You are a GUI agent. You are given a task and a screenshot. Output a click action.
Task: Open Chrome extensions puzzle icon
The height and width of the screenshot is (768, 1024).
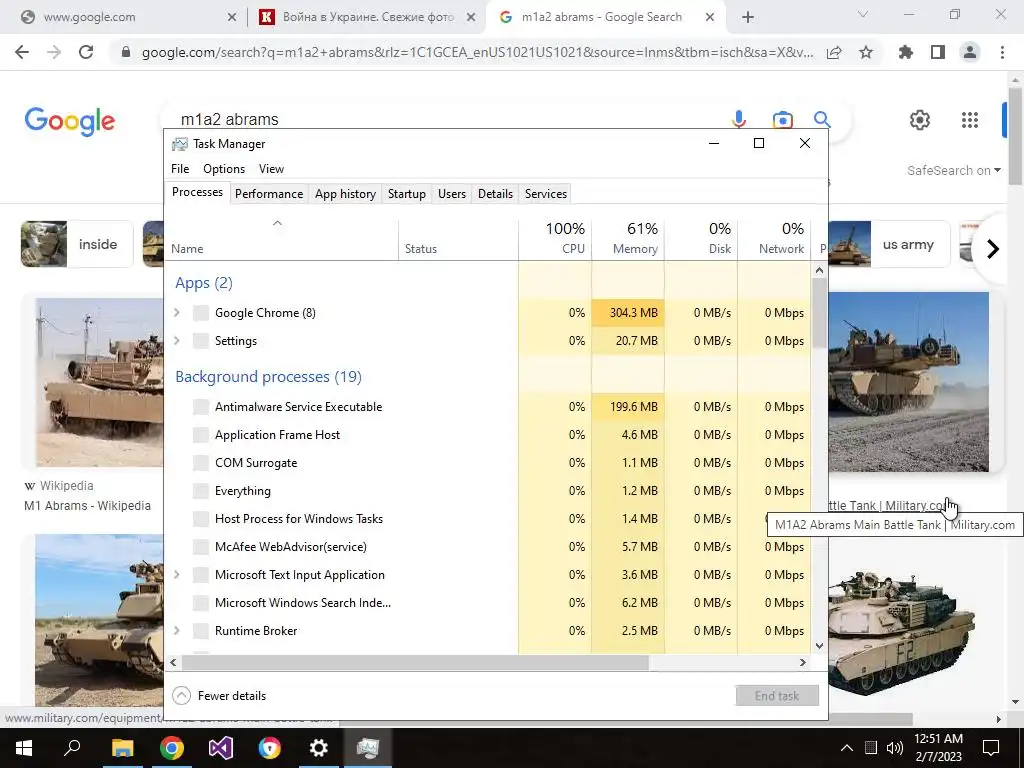[x=906, y=52]
